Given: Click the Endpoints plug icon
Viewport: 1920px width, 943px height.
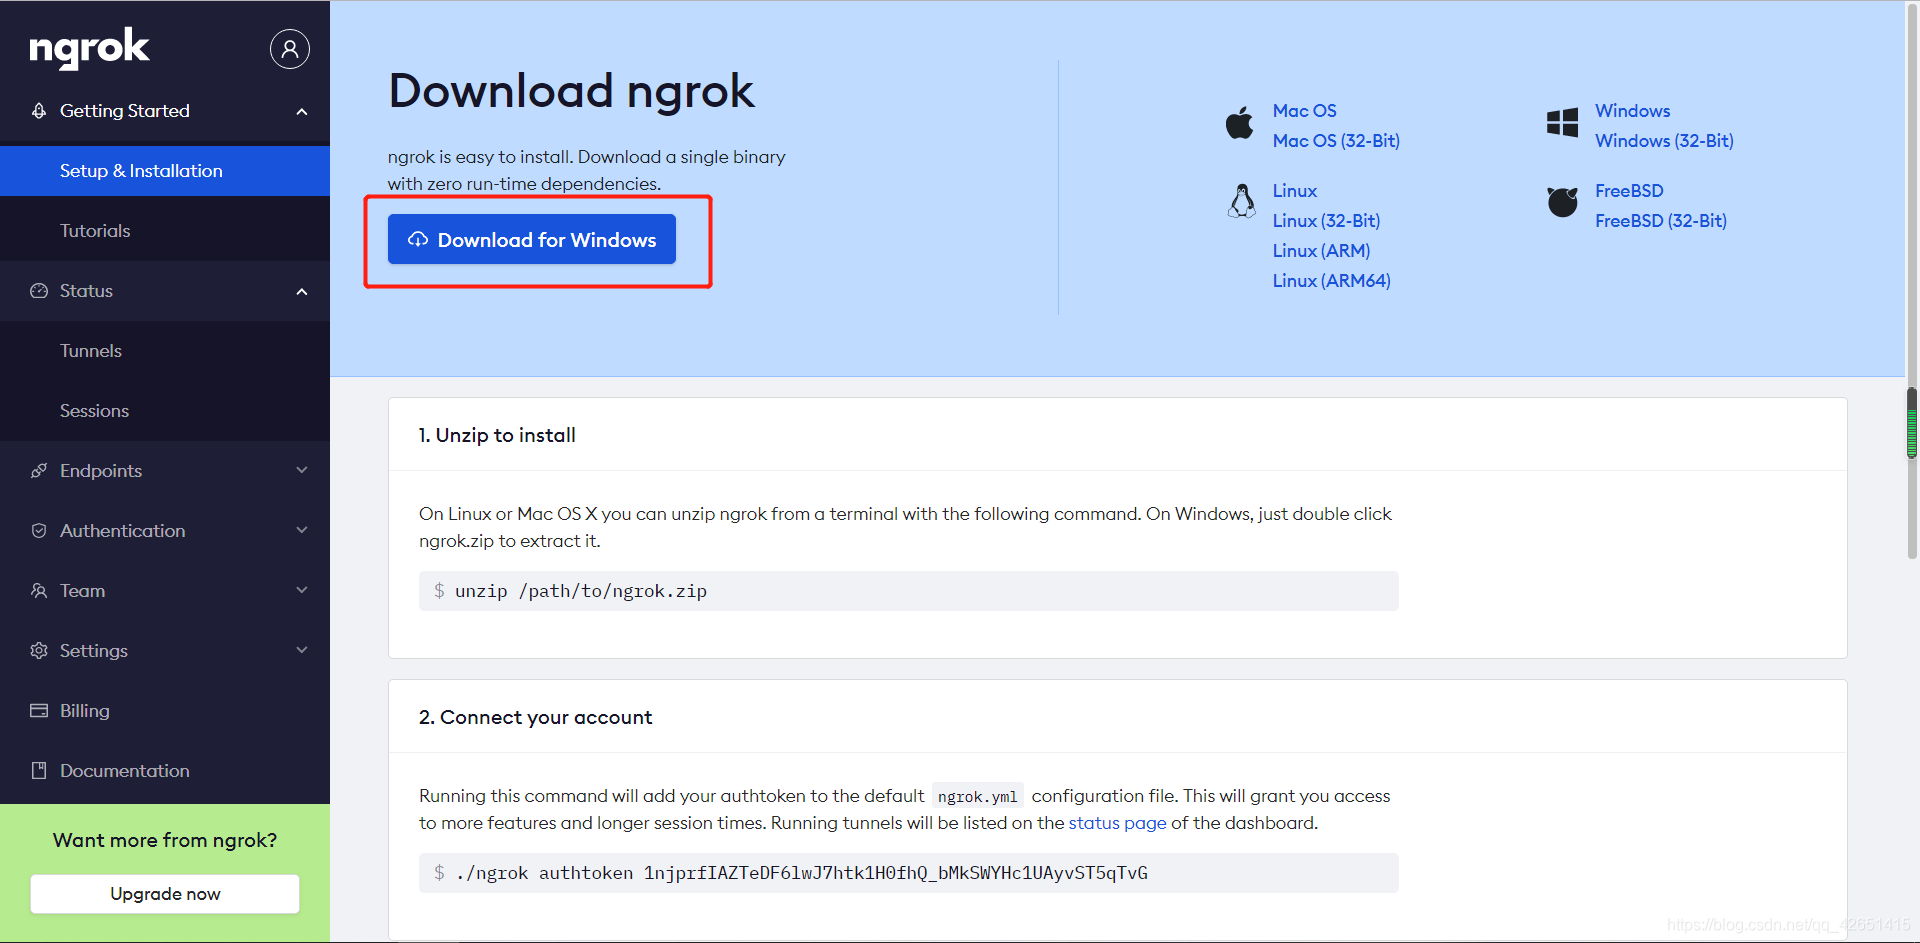Looking at the screenshot, I should (x=39, y=471).
